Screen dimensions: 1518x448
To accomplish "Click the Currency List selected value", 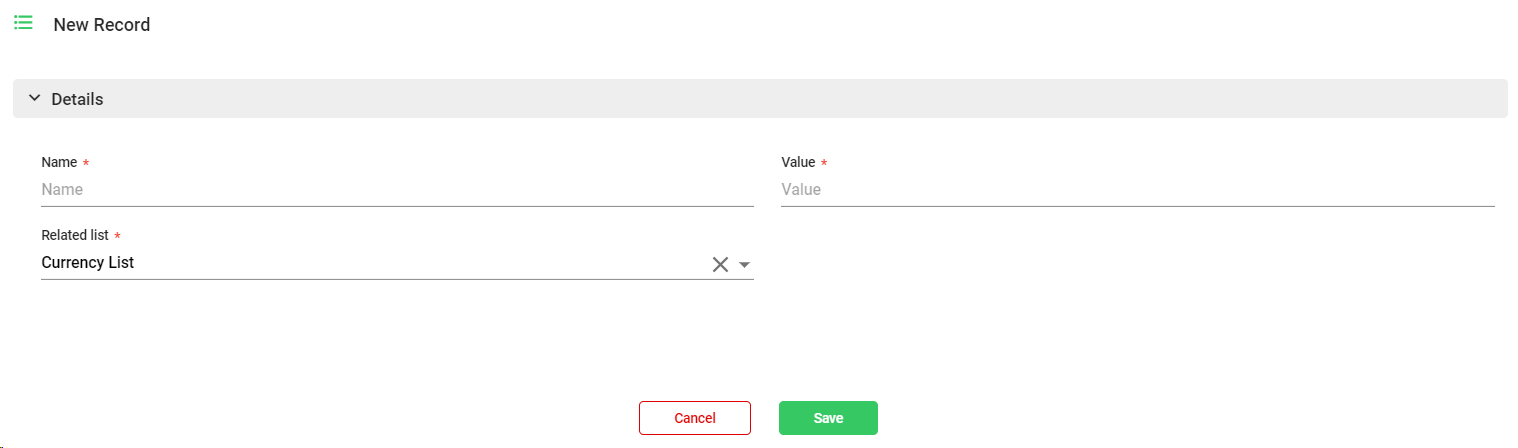I will point(88,263).
